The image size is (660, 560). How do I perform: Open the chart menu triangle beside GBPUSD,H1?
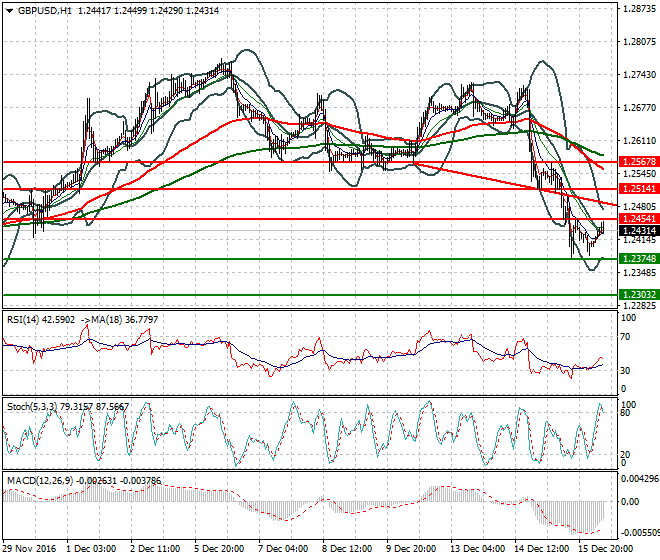click(9, 11)
